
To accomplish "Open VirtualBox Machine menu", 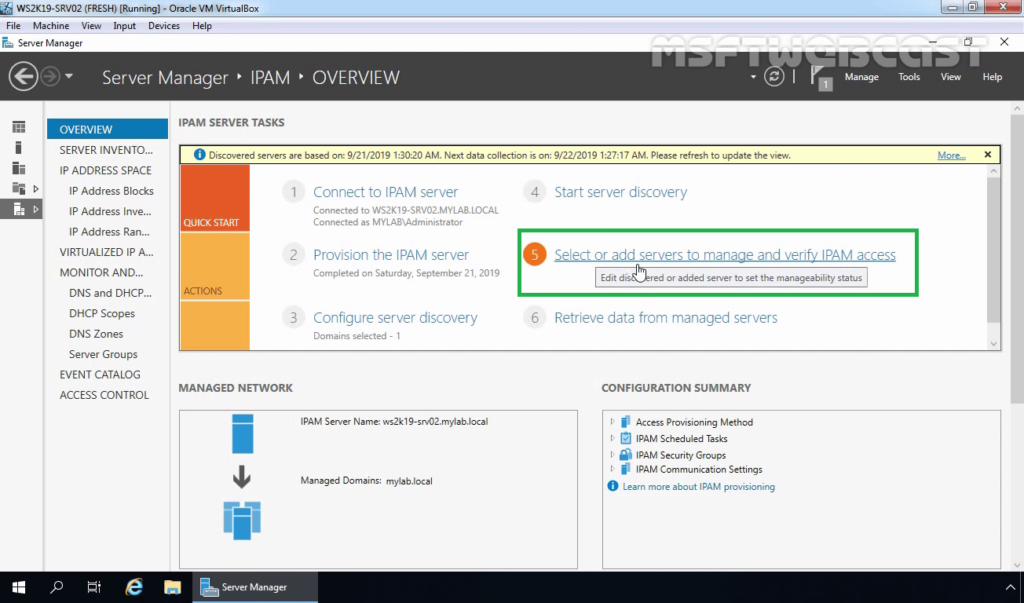I will coord(51,25).
